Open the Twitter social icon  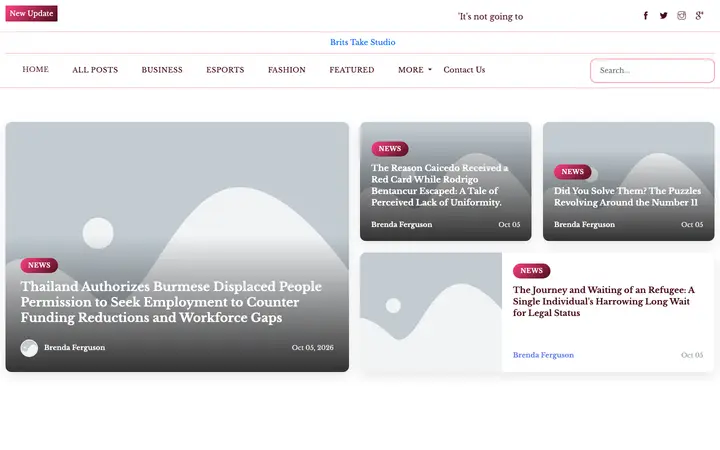[x=664, y=16]
